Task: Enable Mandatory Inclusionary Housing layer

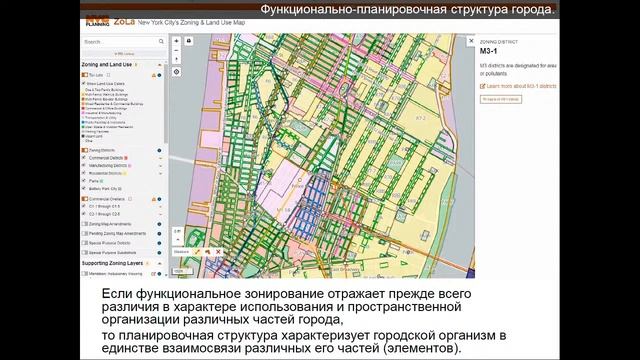Action: click(x=84, y=273)
